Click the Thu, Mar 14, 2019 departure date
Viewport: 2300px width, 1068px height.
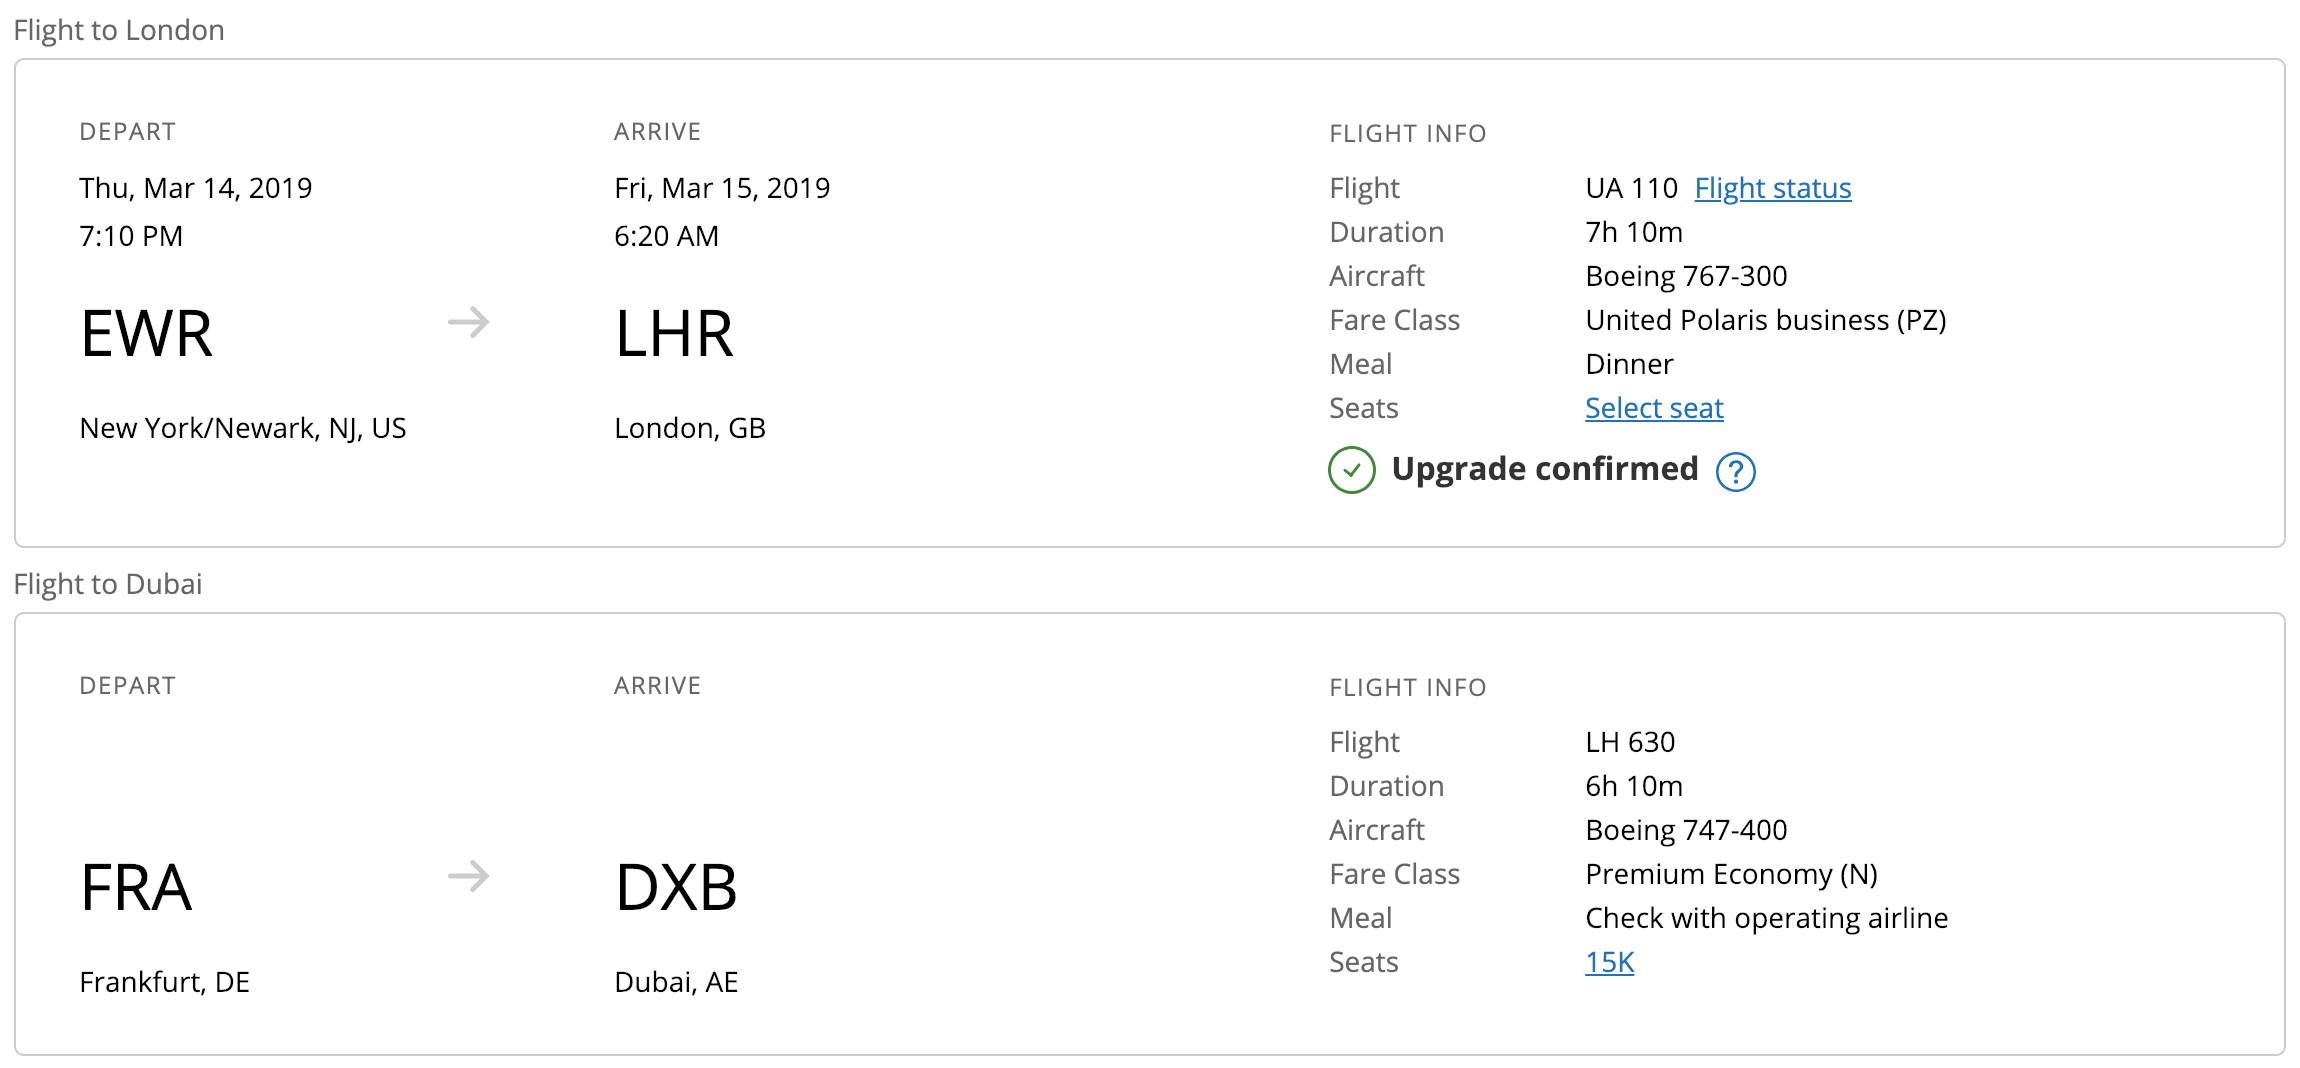(196, 188)
